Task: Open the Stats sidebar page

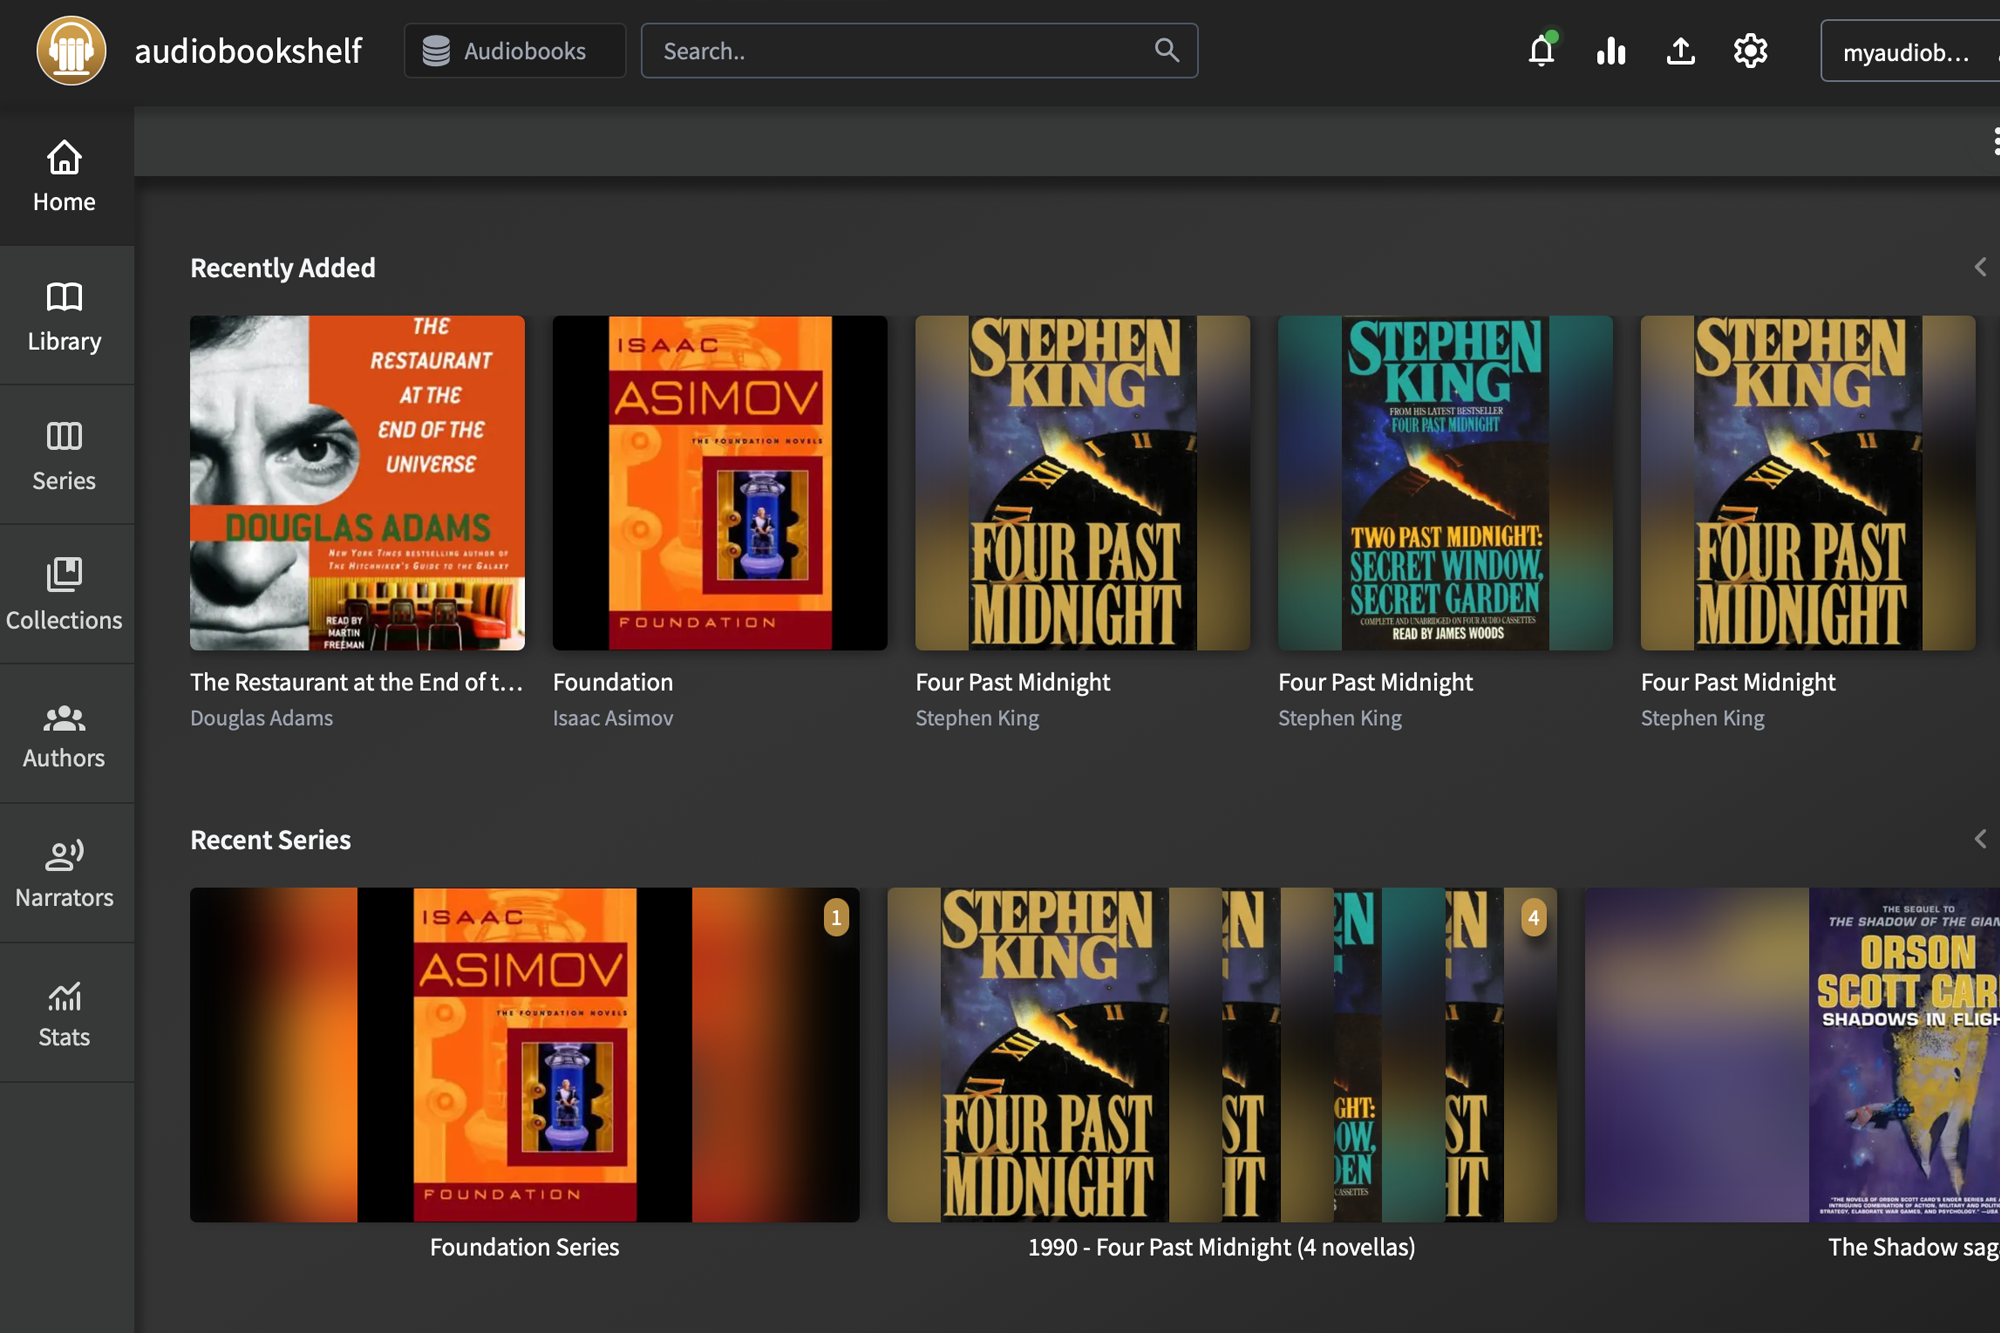Action: click(64, 1013)
